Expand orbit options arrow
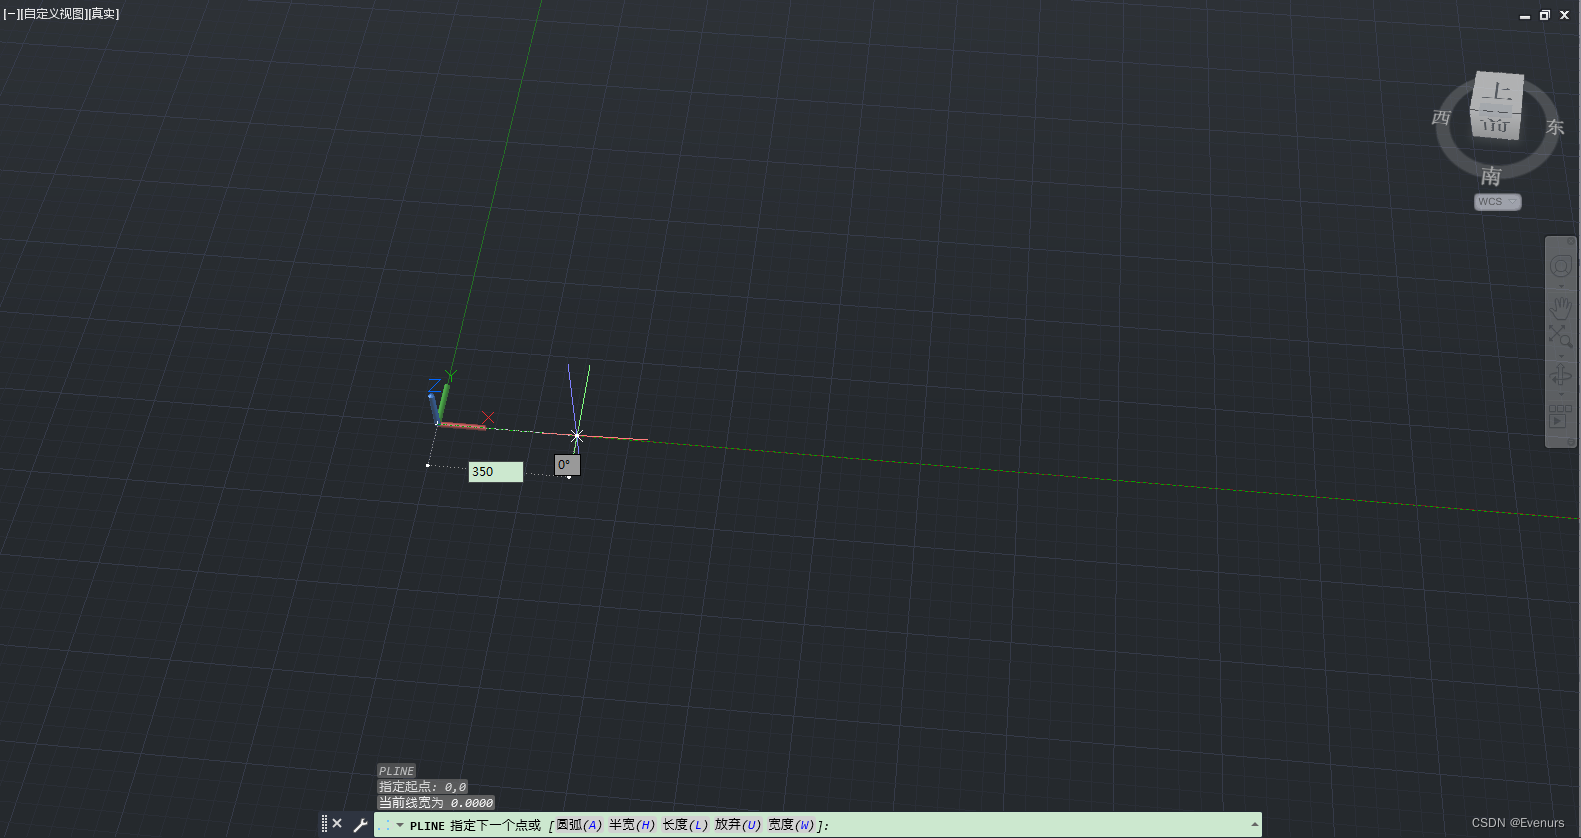 tap(1561, 394)
